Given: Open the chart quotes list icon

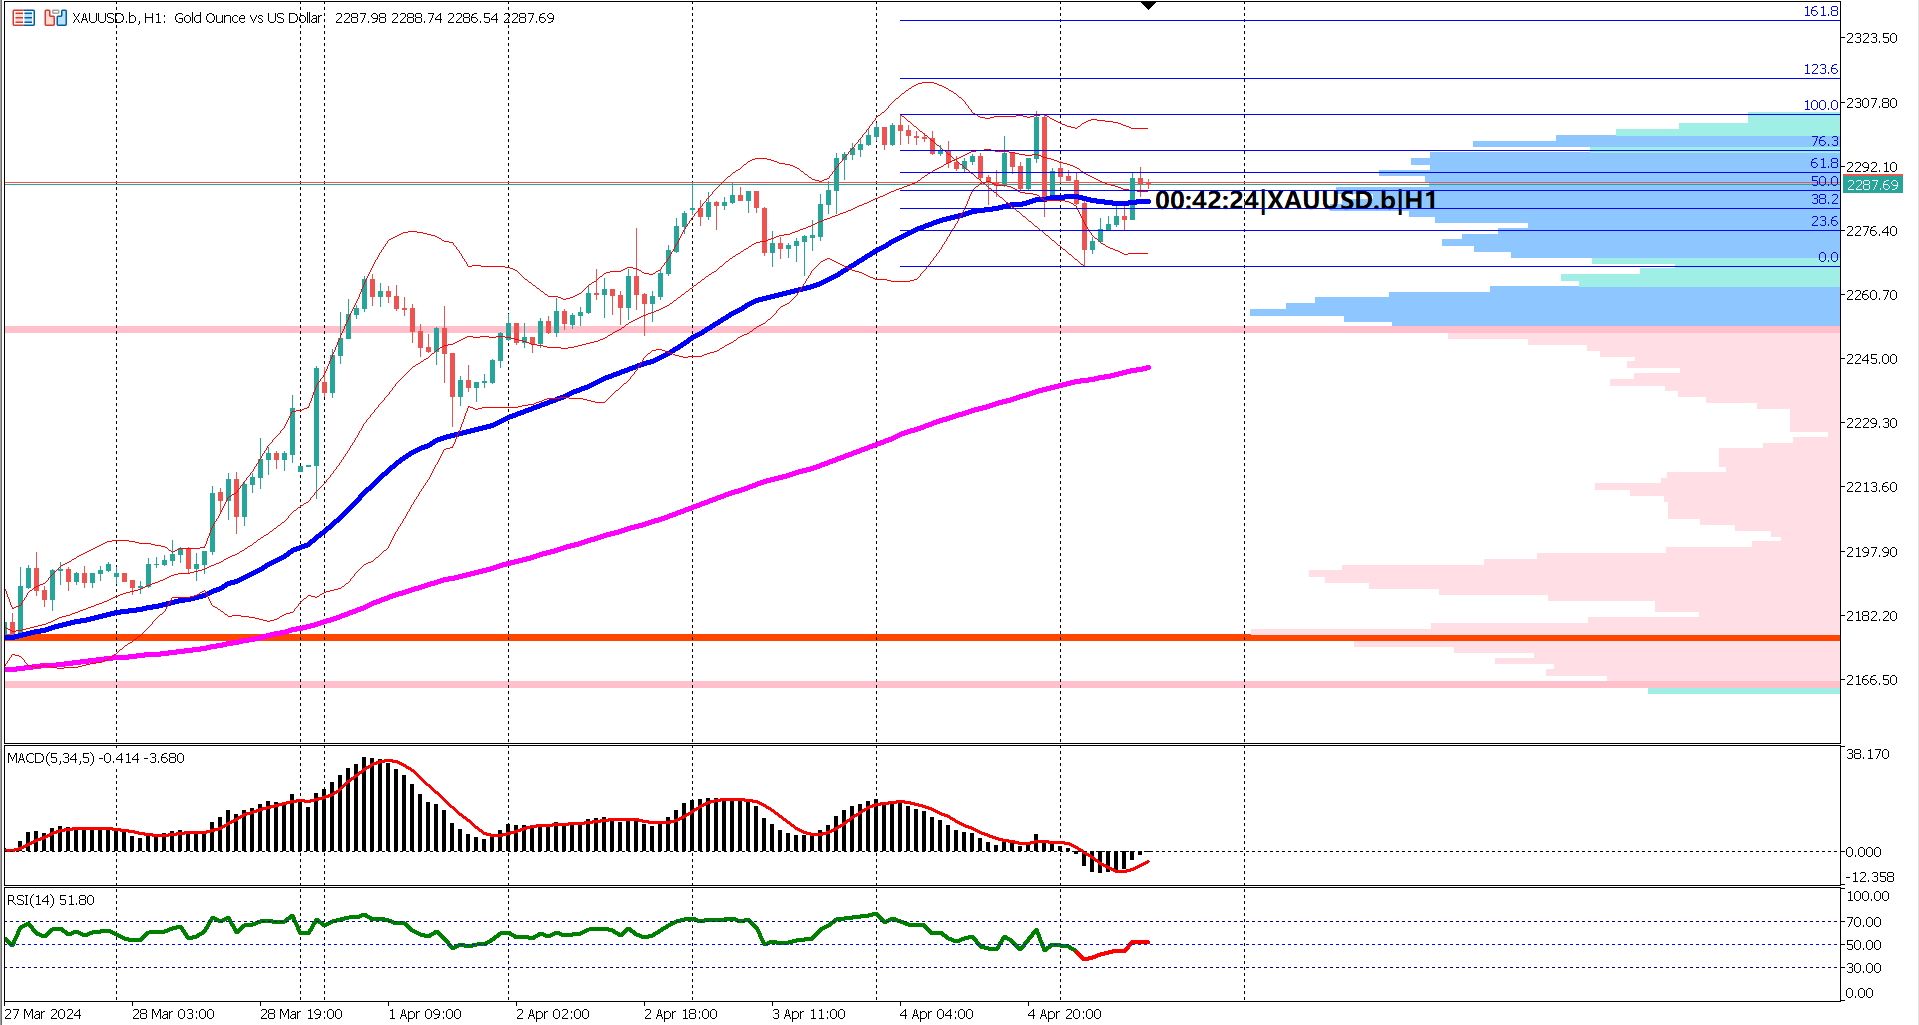Looking at the screenshot, I should [23, 17].
